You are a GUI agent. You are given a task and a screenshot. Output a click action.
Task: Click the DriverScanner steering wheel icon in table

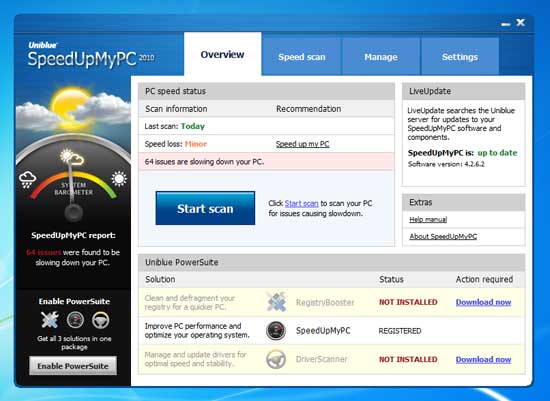[276, 360]
